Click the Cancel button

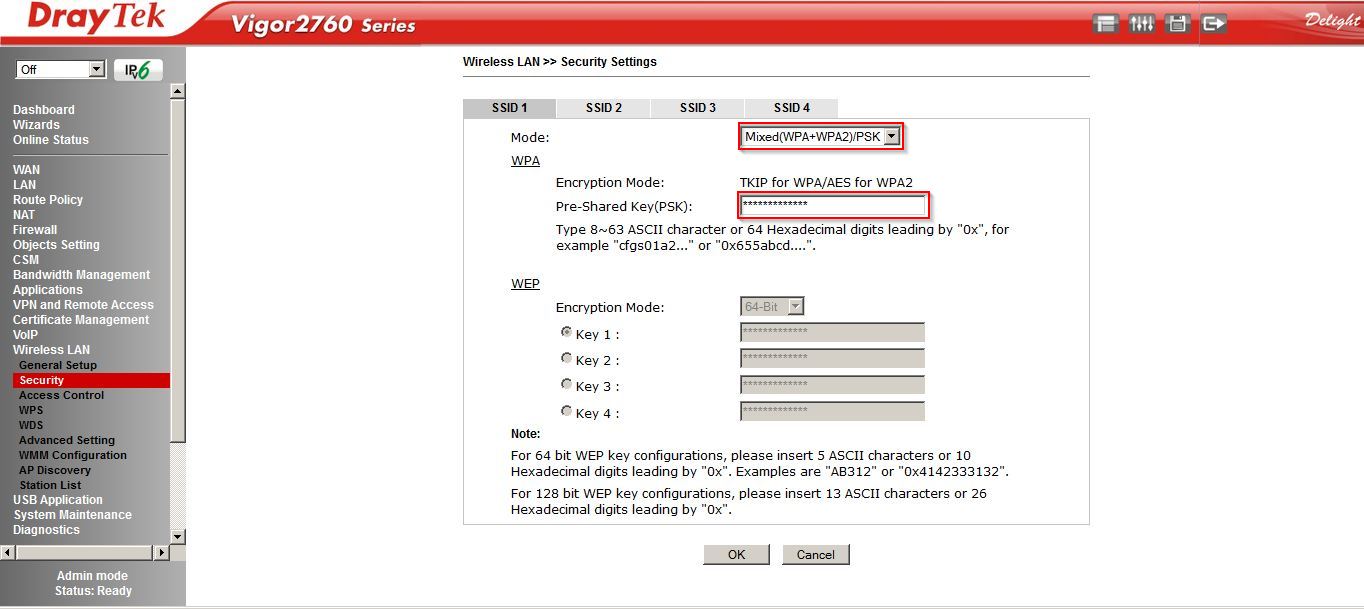[x=815, y=555]
